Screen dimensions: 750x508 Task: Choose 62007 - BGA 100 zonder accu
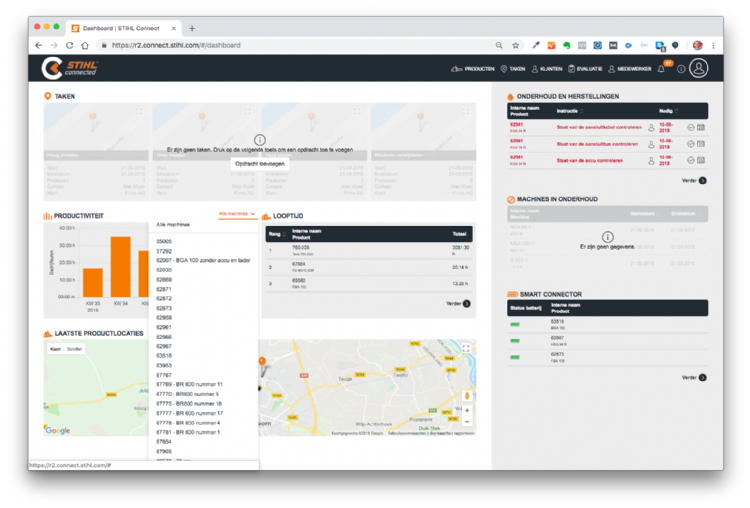[x=203, y=260]
